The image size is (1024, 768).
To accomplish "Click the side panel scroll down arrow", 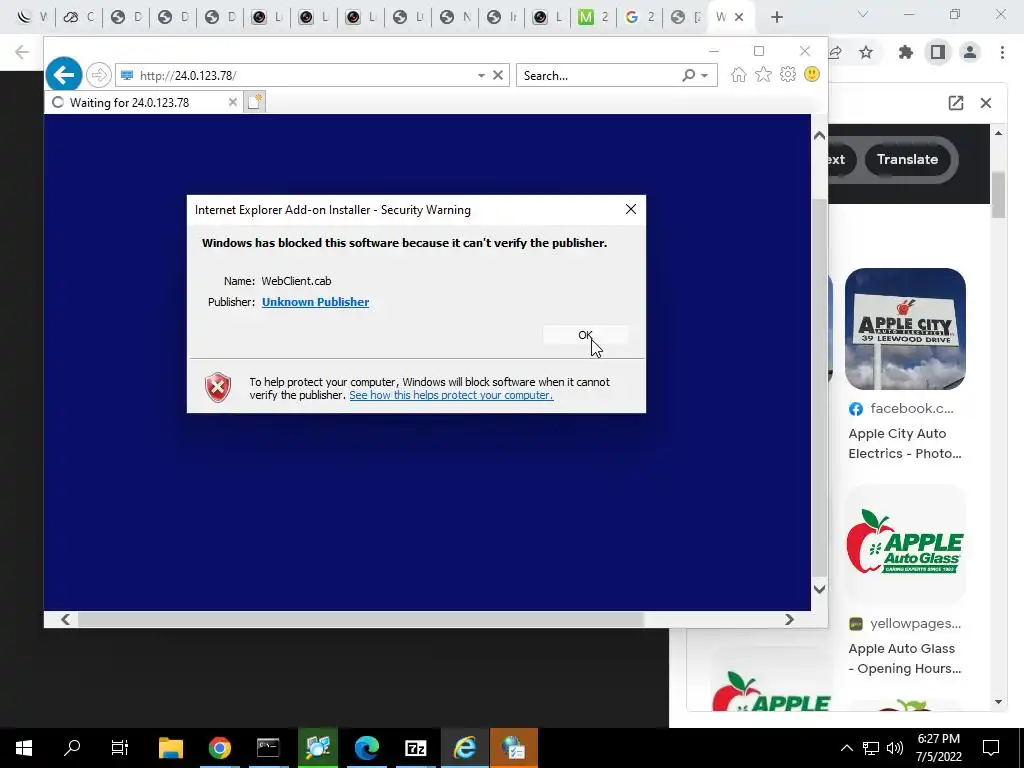I will 998,702.
